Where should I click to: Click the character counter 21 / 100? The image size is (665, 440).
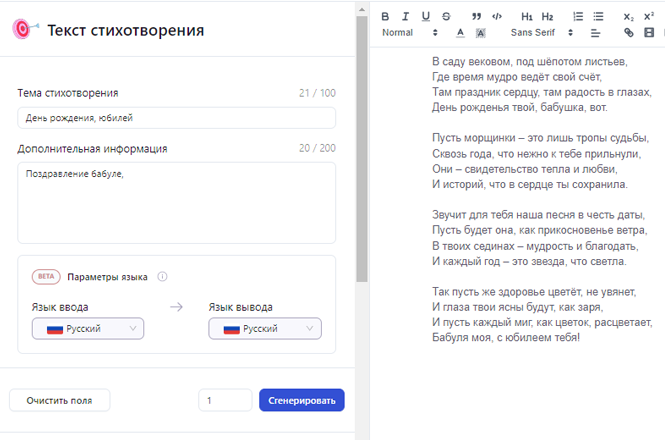click(317, 93)
